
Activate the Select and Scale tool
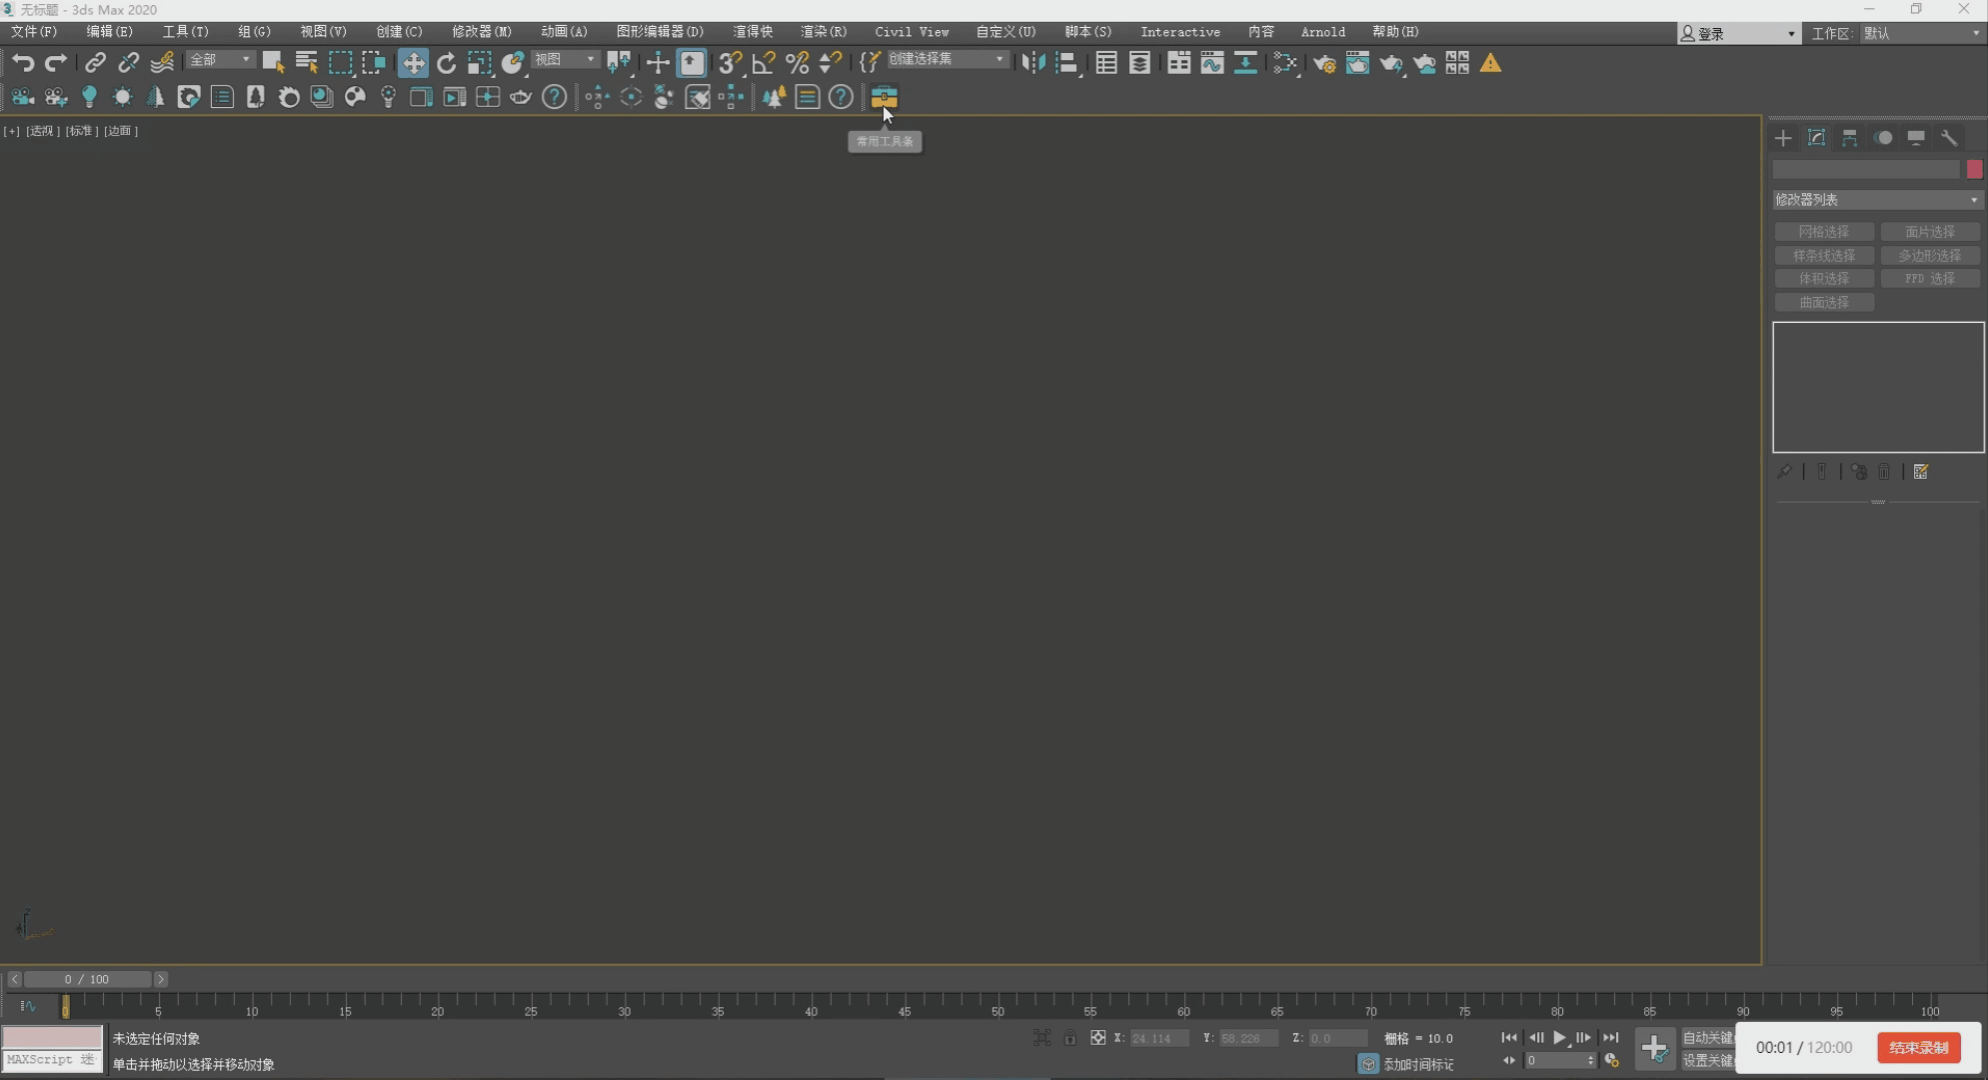tap(480, 63)
